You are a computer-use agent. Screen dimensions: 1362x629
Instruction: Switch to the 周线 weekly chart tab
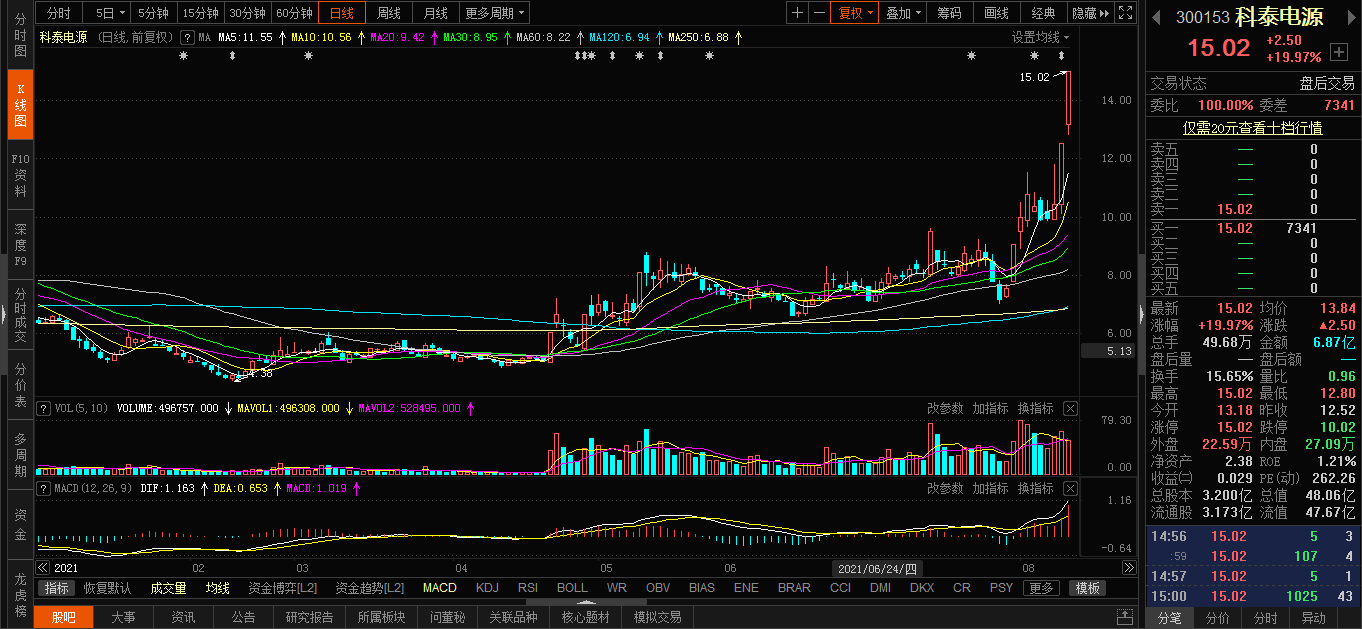point(388,13)
